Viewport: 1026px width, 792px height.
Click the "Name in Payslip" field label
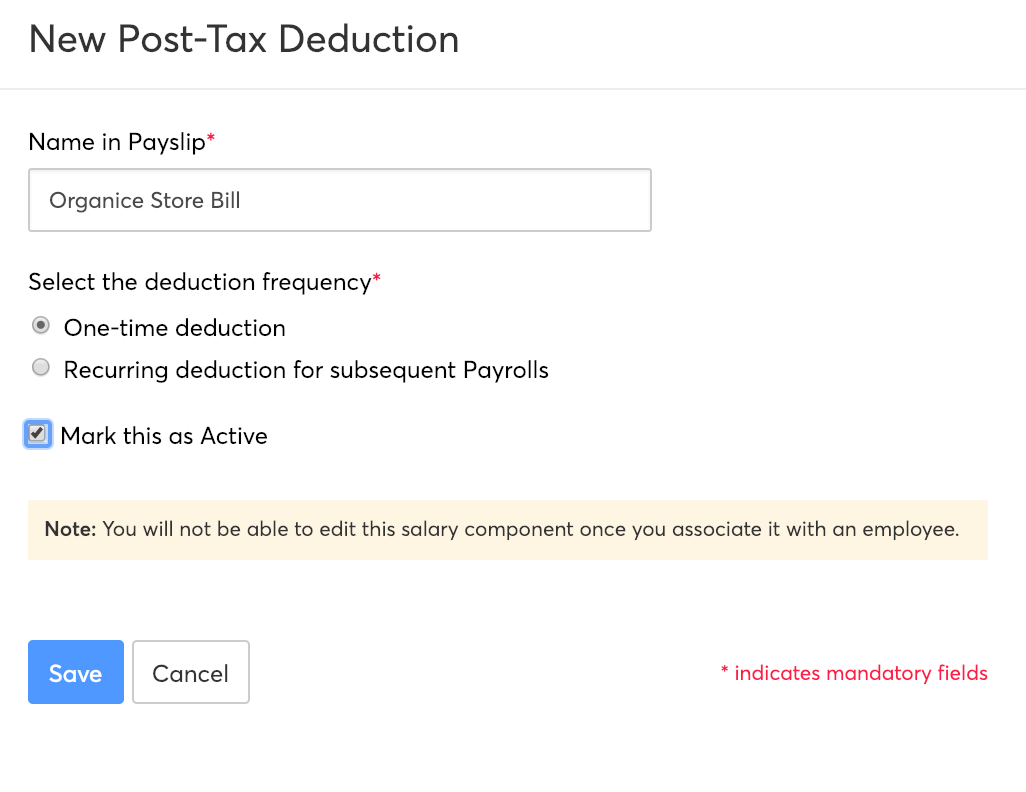tap(116, 142)
